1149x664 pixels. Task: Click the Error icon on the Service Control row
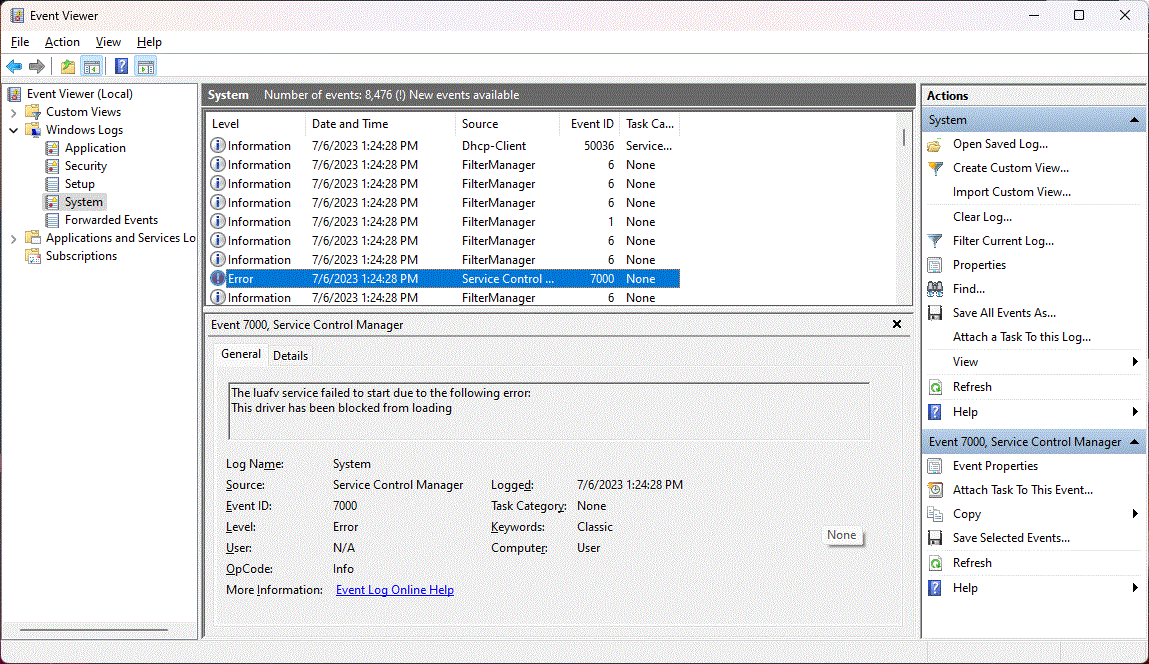pyautogui.click(x=218, y=278)
